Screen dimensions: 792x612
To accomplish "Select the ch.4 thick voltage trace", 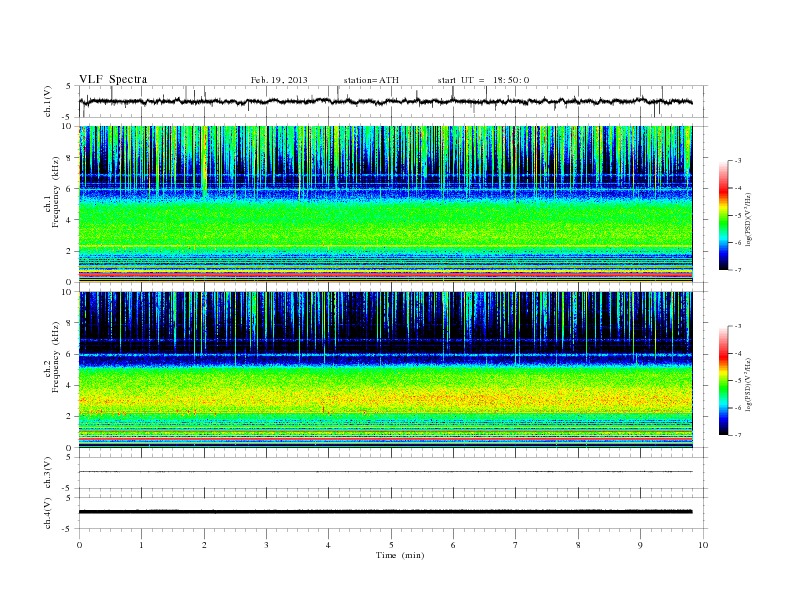I will tap(385, 512).
